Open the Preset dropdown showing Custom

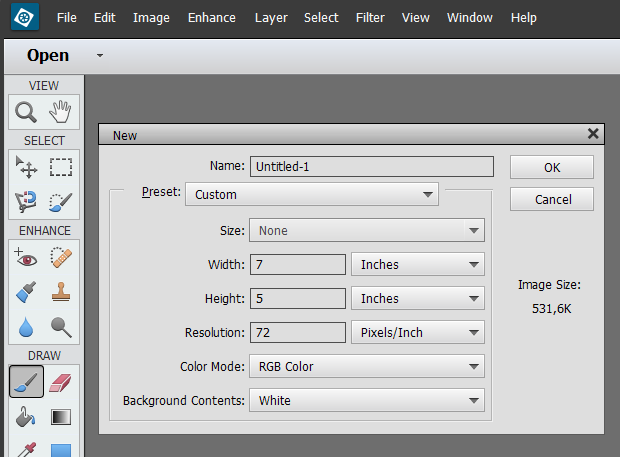tap(312, 194)
